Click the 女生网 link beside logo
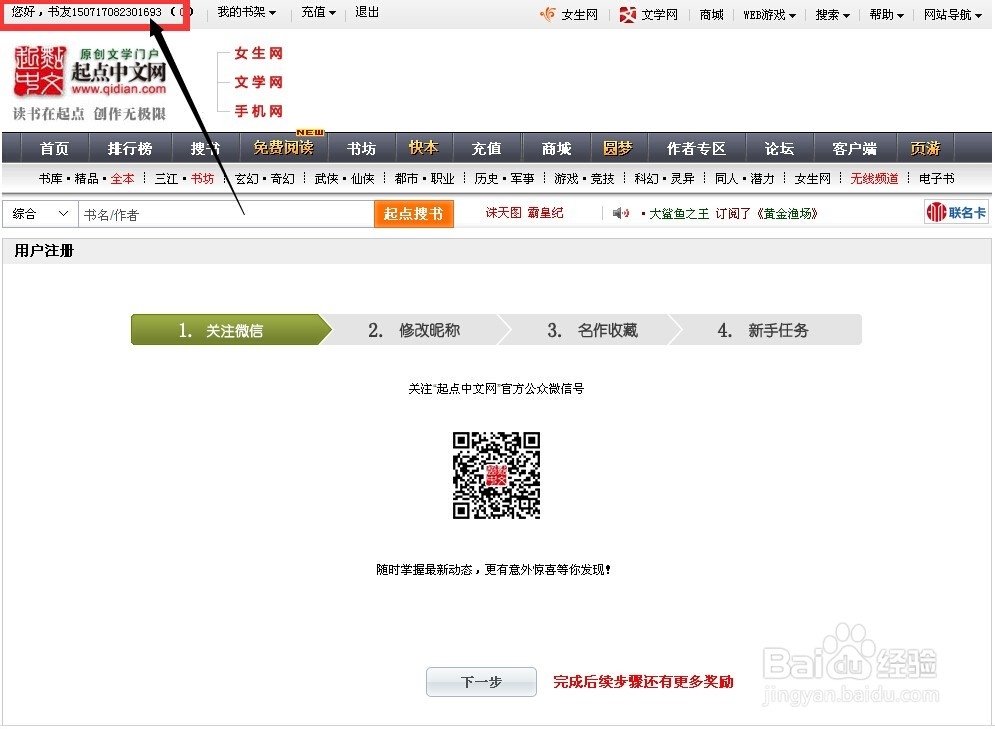 click(258, 53)
